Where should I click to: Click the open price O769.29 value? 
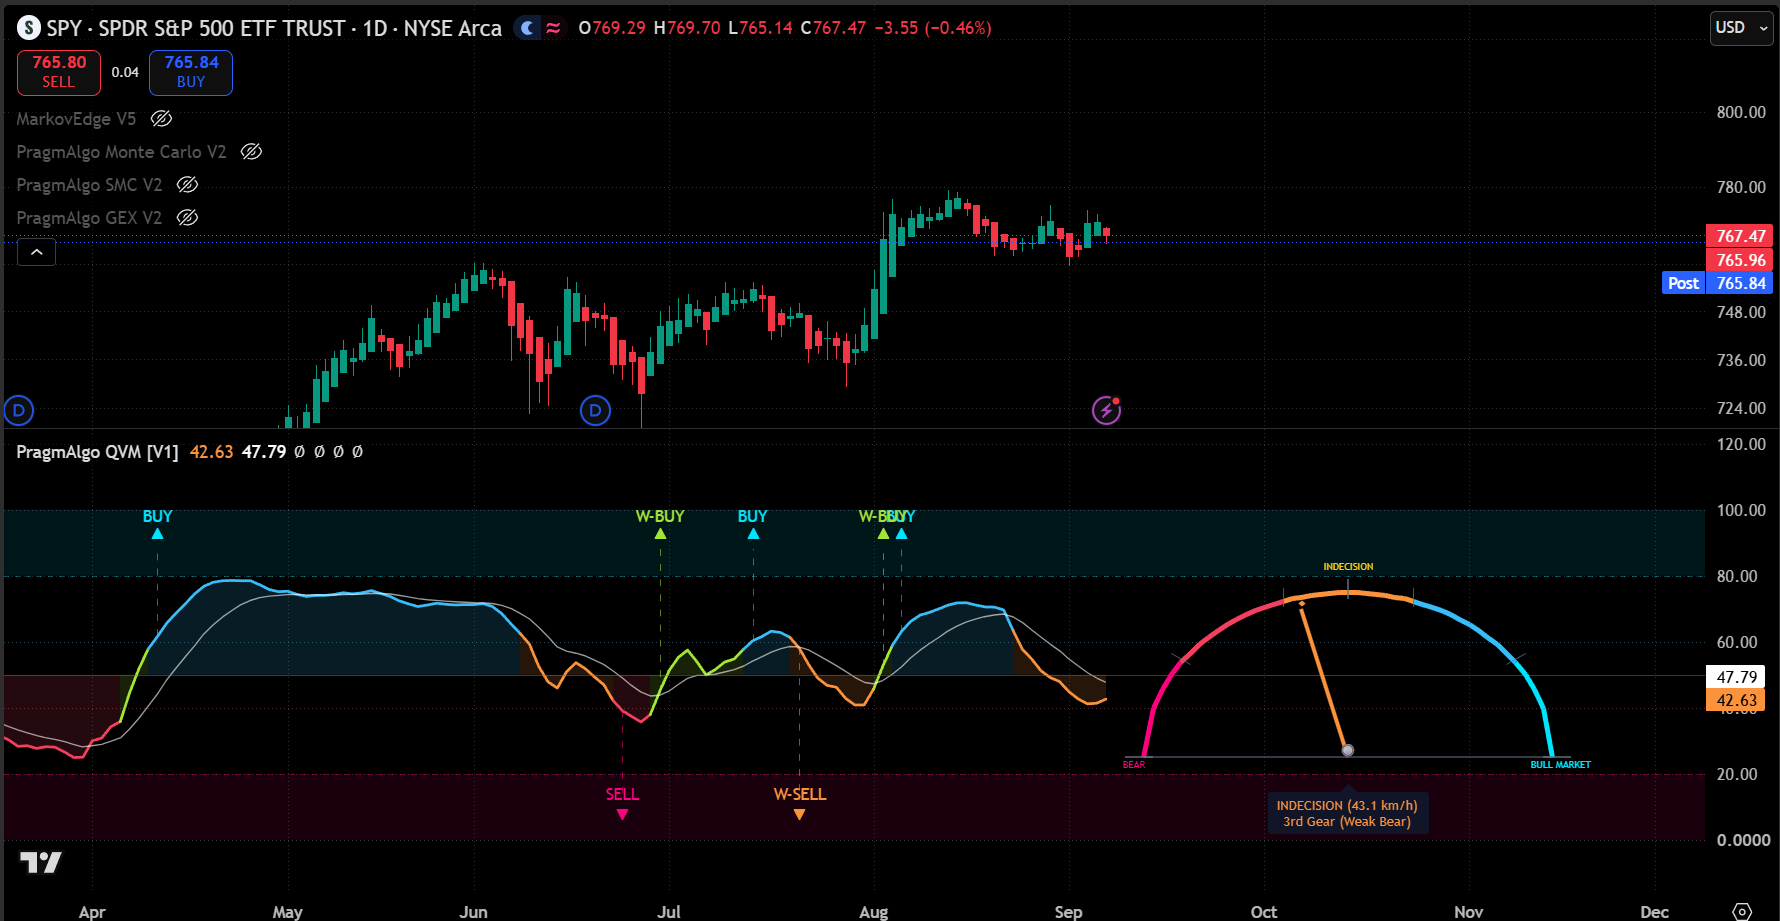tap(612, 28)
